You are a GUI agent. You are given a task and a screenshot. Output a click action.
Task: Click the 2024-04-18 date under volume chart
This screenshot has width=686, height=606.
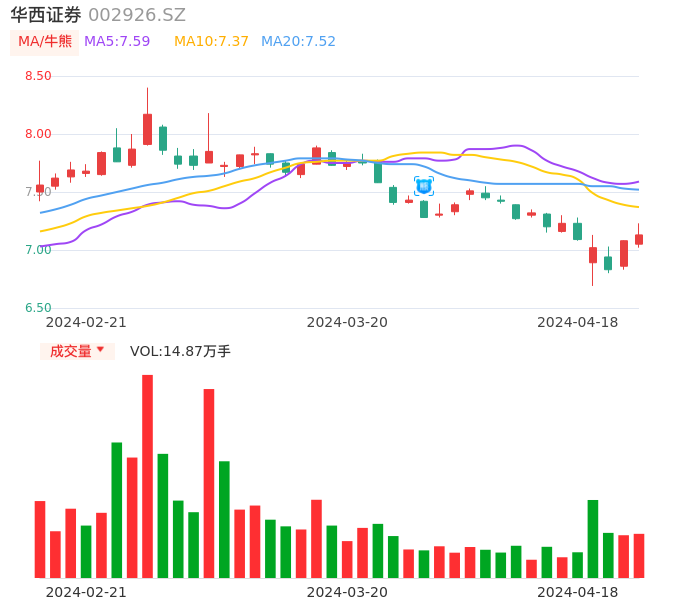[578, 592]
